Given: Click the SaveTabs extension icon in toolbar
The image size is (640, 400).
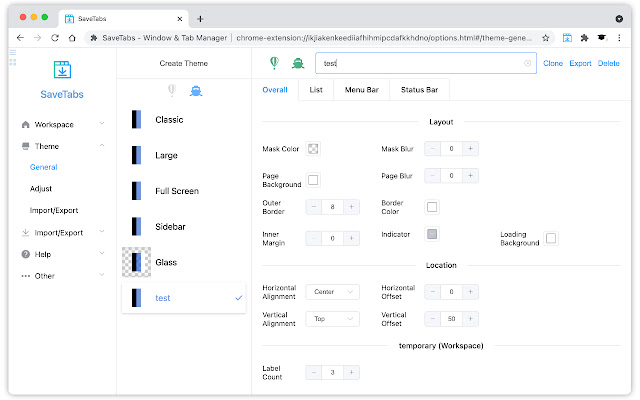Looking at the screenshot, I should click(567, 38).
